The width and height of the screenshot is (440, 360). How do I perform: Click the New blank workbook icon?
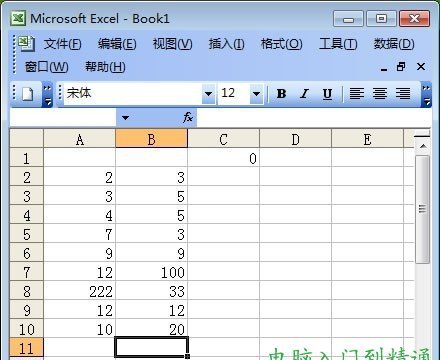[x=27, y=94]
